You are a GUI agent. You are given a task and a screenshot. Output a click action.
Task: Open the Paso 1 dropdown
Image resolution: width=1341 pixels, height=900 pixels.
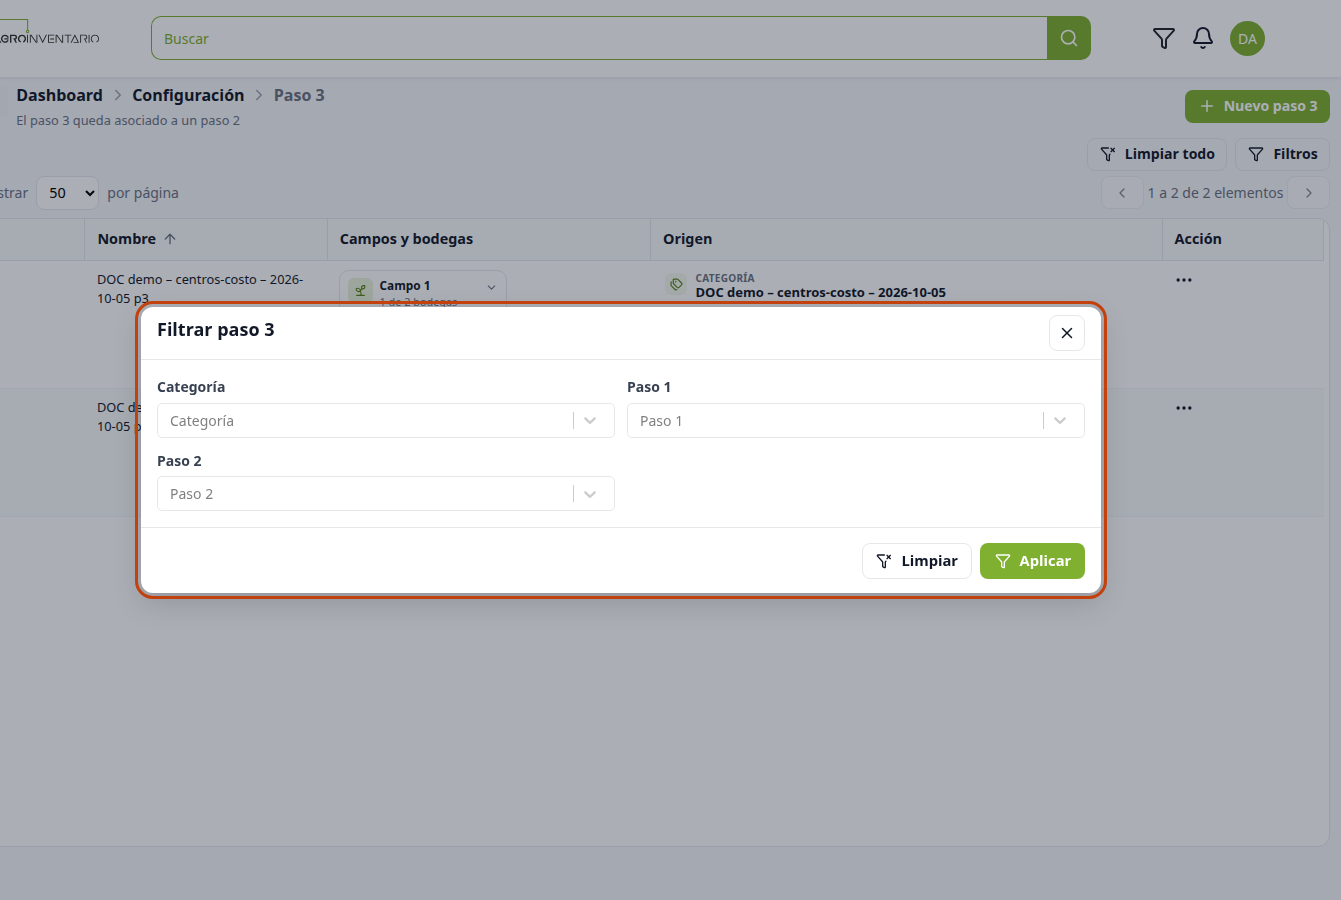point(856,421)
